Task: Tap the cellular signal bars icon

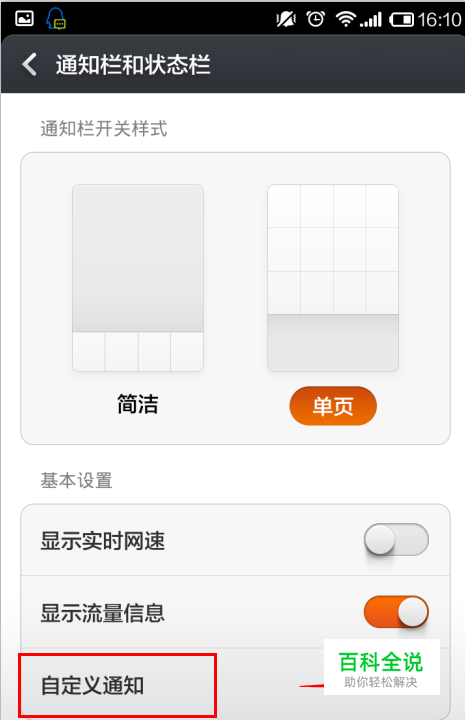Action: 370,20
